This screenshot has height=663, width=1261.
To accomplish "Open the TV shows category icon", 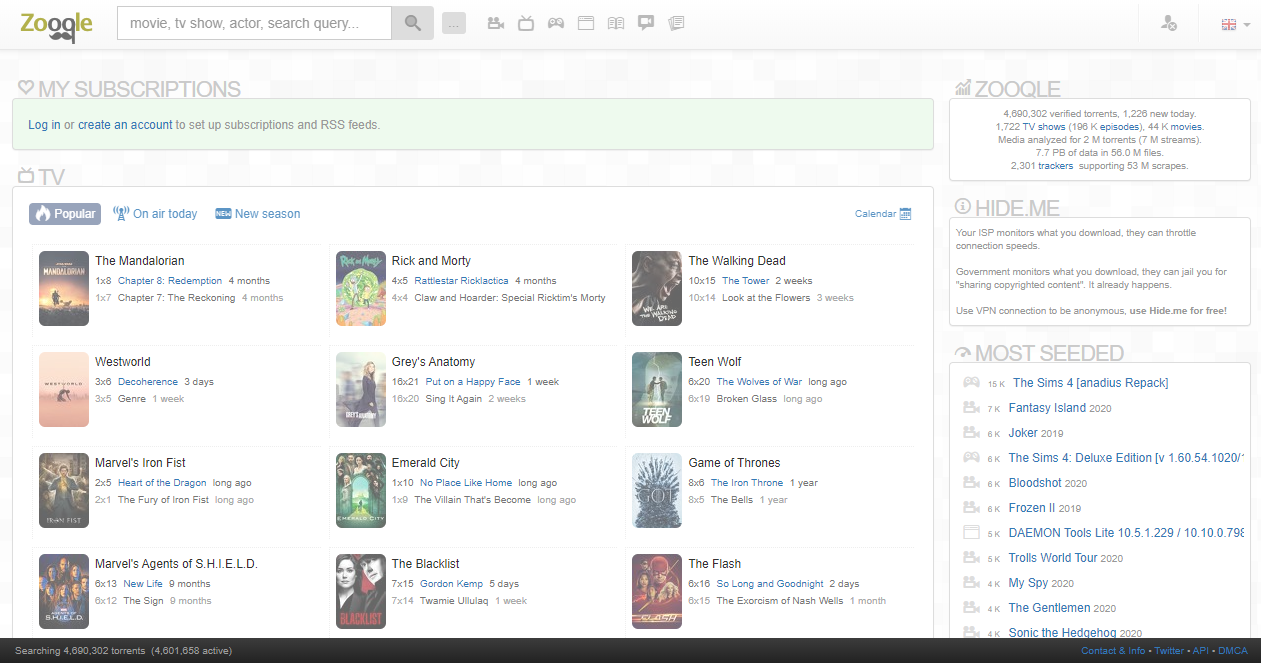I will click(x=525, y=23).
